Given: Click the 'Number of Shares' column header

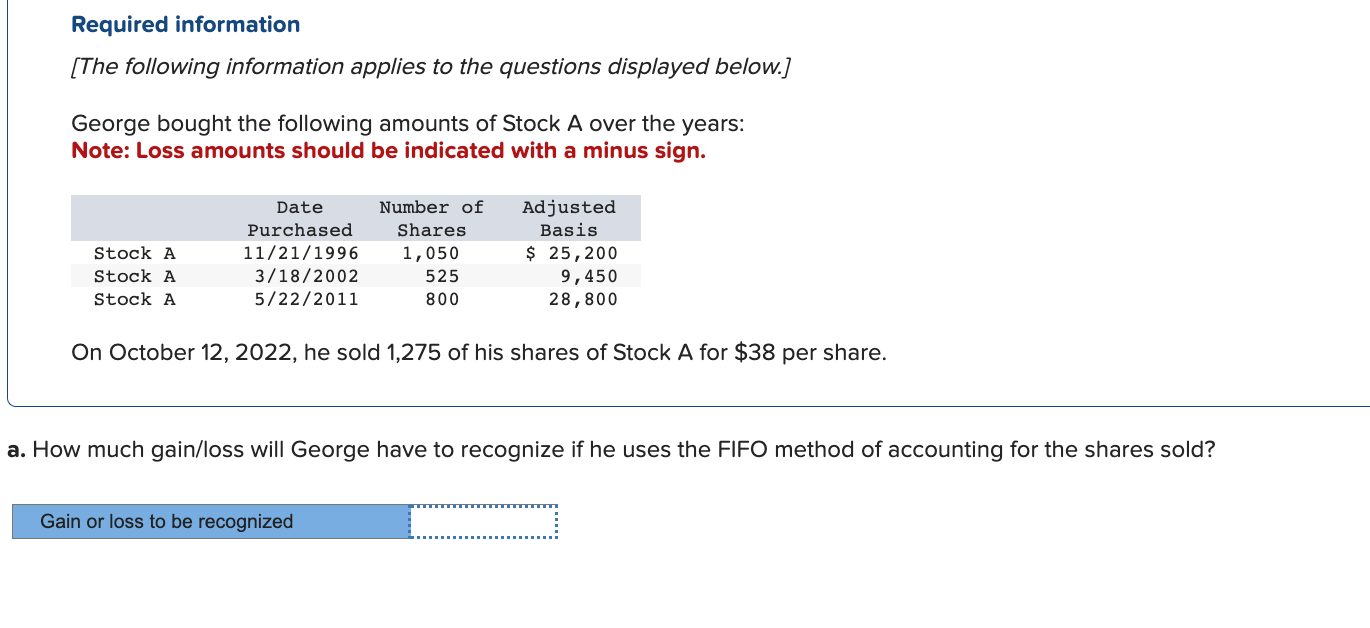Looking at the screenshot, I should click(431, 218).
